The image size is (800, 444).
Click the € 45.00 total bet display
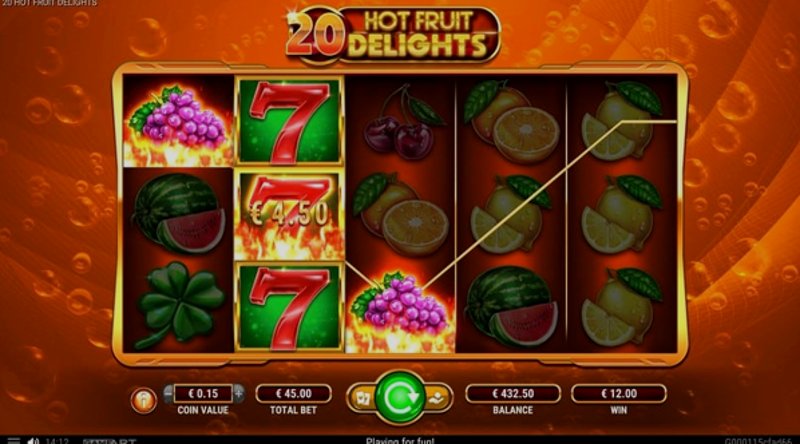[293, 393]
